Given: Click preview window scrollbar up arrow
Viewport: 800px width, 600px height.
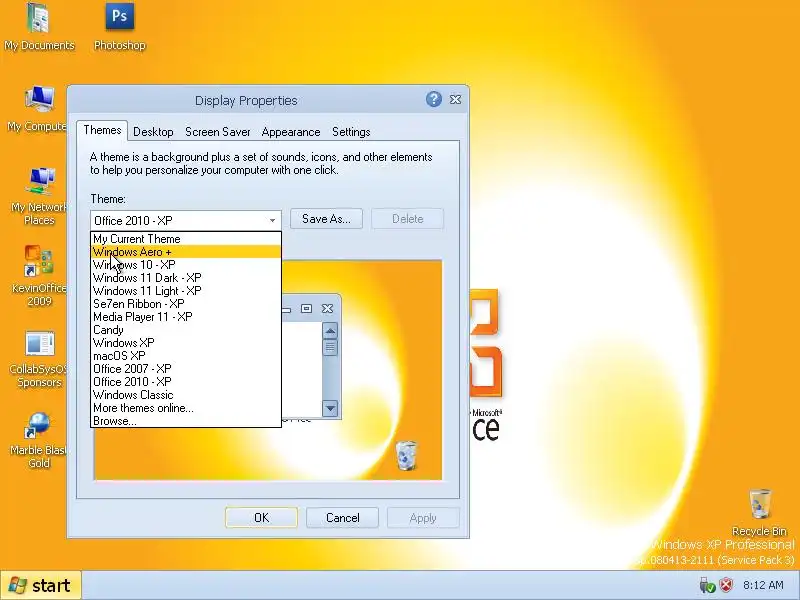Looking at the screenshot, I should (x=330, y=331).
